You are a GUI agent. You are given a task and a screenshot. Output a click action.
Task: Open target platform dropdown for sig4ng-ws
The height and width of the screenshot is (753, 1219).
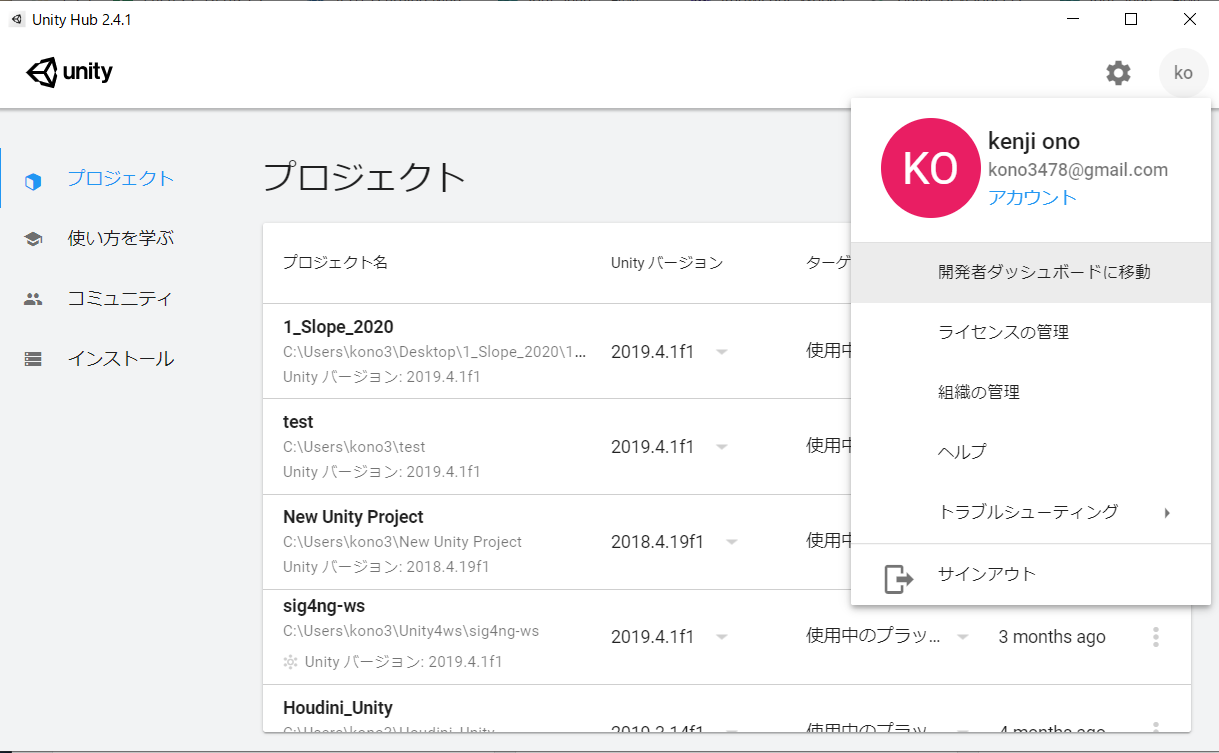tap(963, 637)
